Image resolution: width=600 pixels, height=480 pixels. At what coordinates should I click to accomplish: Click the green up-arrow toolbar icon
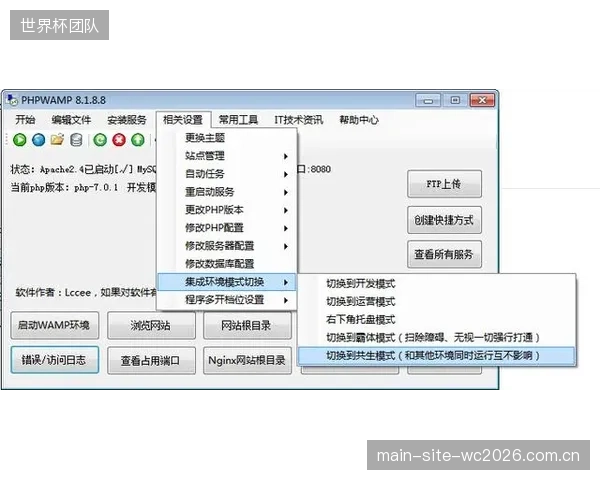pos(138,140)
